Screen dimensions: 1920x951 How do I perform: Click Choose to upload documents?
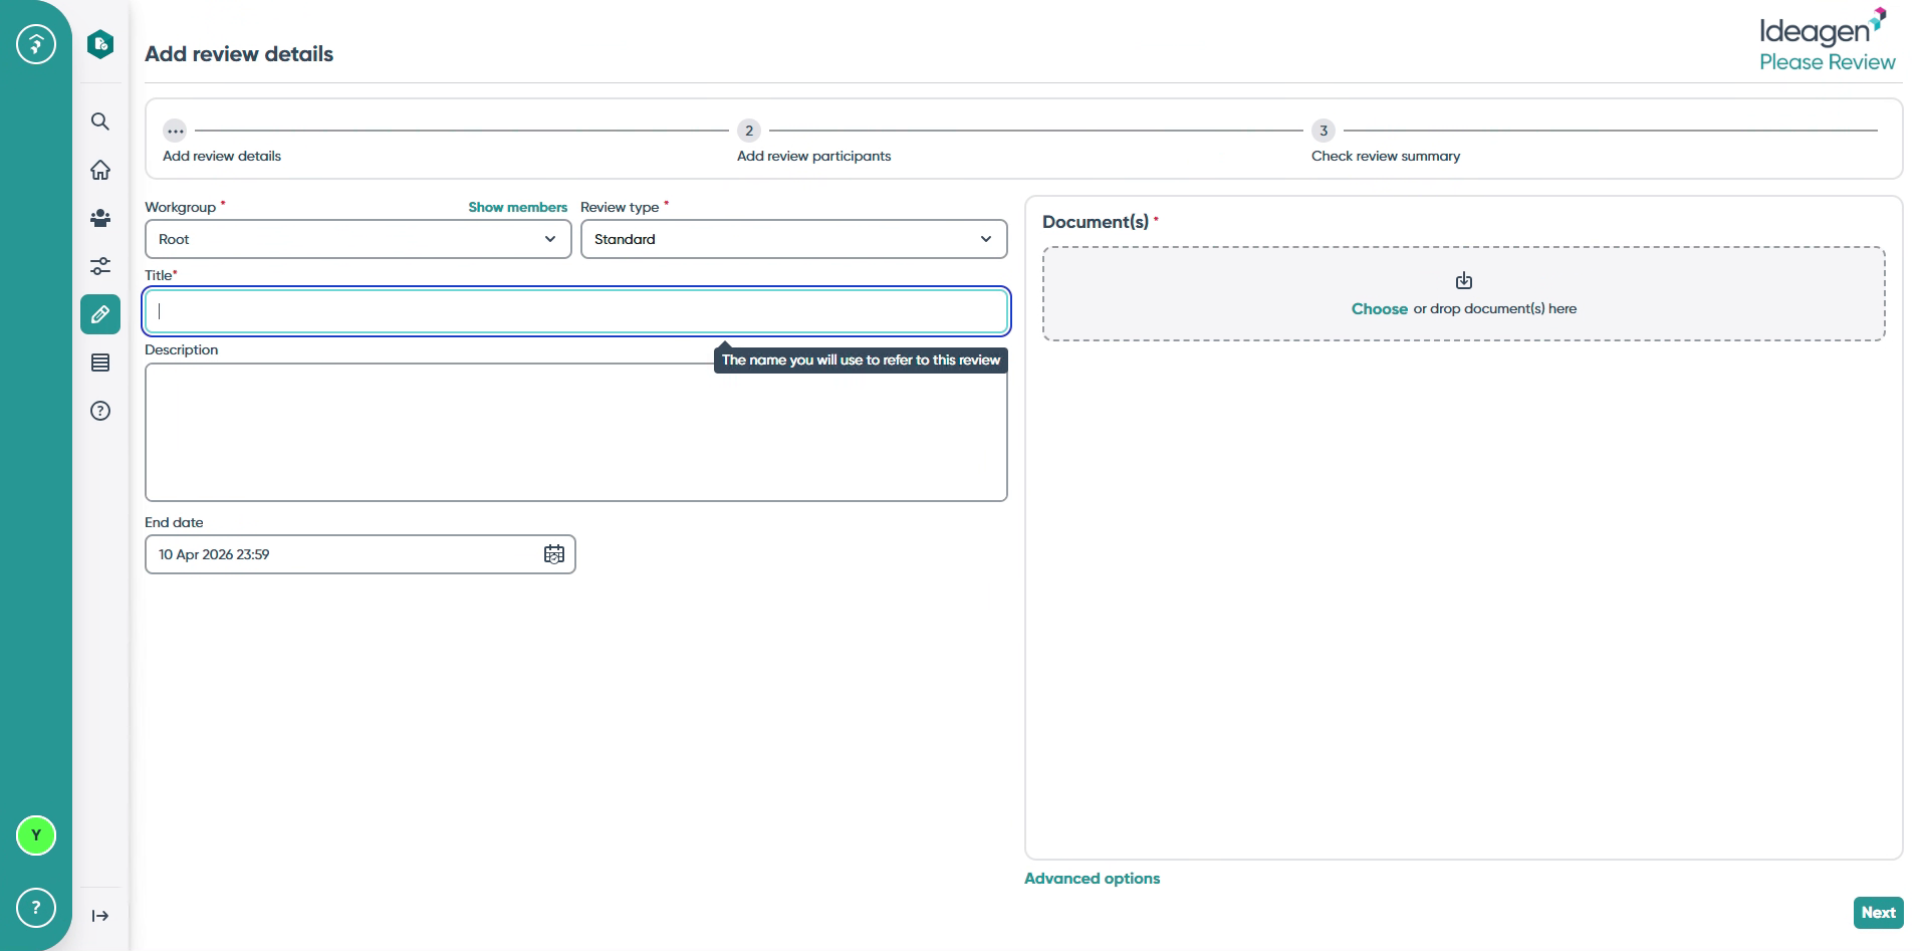pyautogui.click(x=1379, y=309)
